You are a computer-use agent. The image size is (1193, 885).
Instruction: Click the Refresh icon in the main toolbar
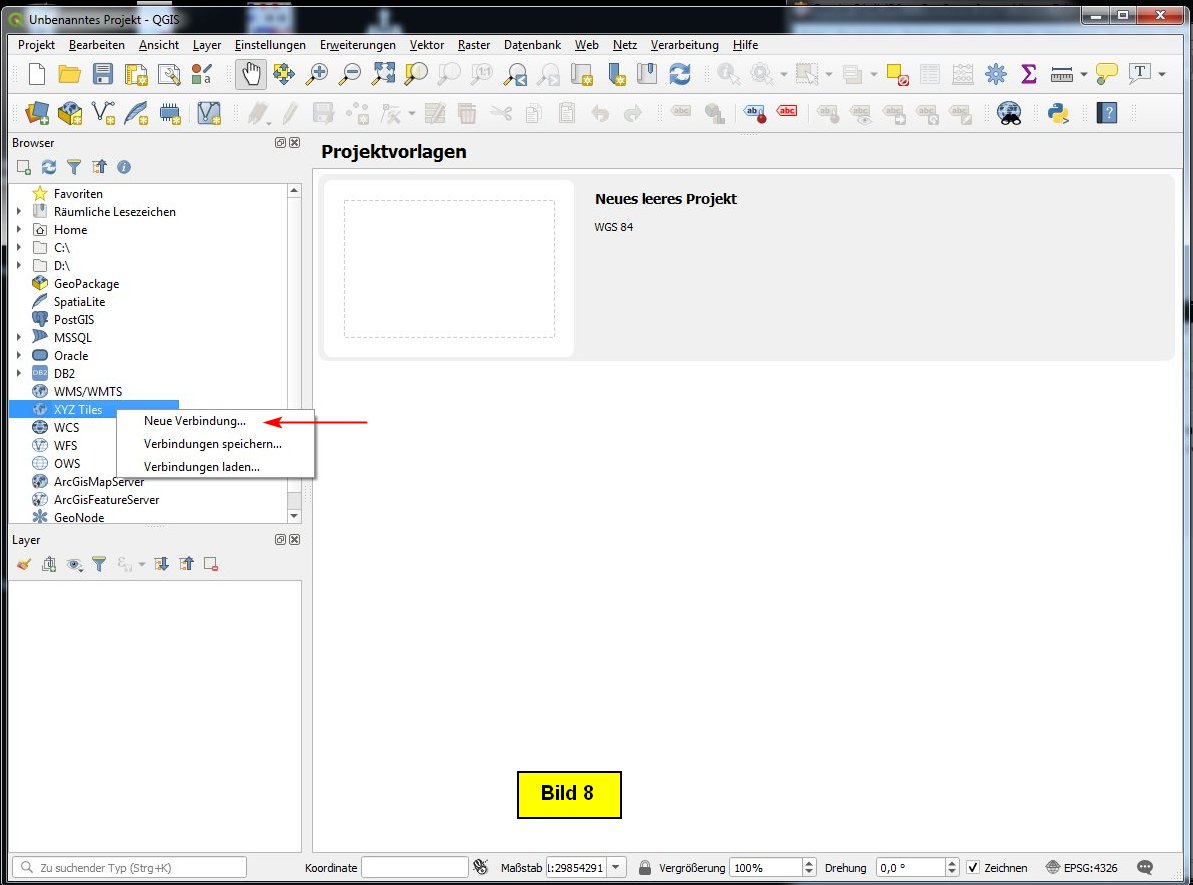pos(680,74)
